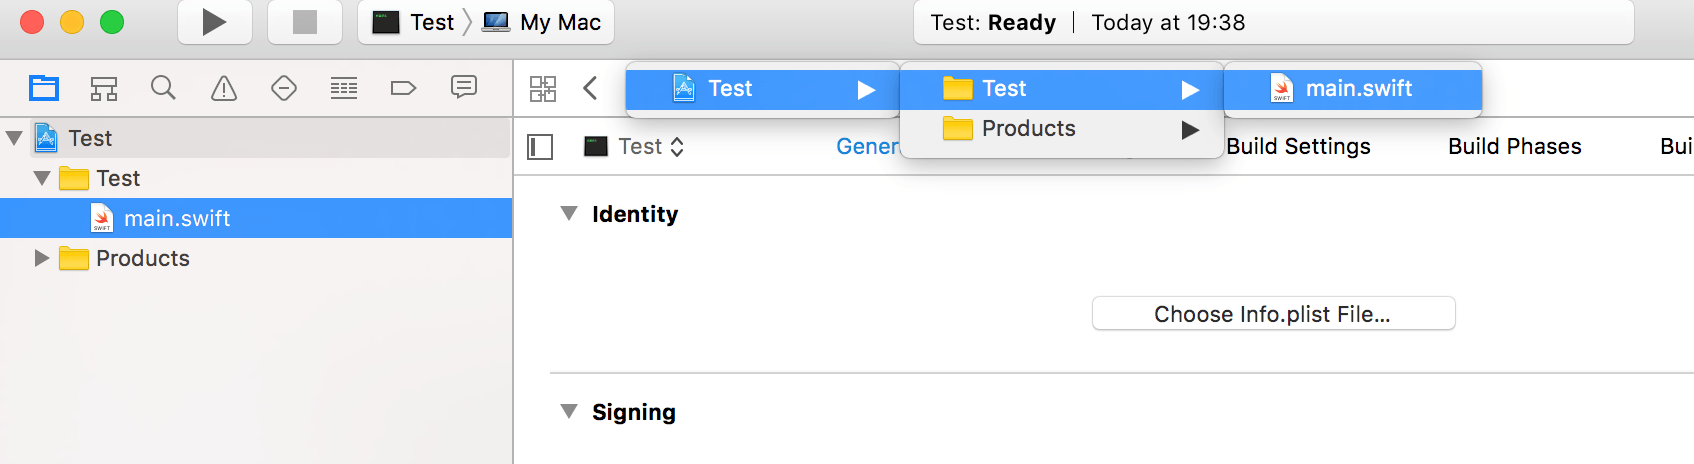Open the Report navigator speech bubble icon
This screenshot has width=1694, height=464.
pos(464,88)
